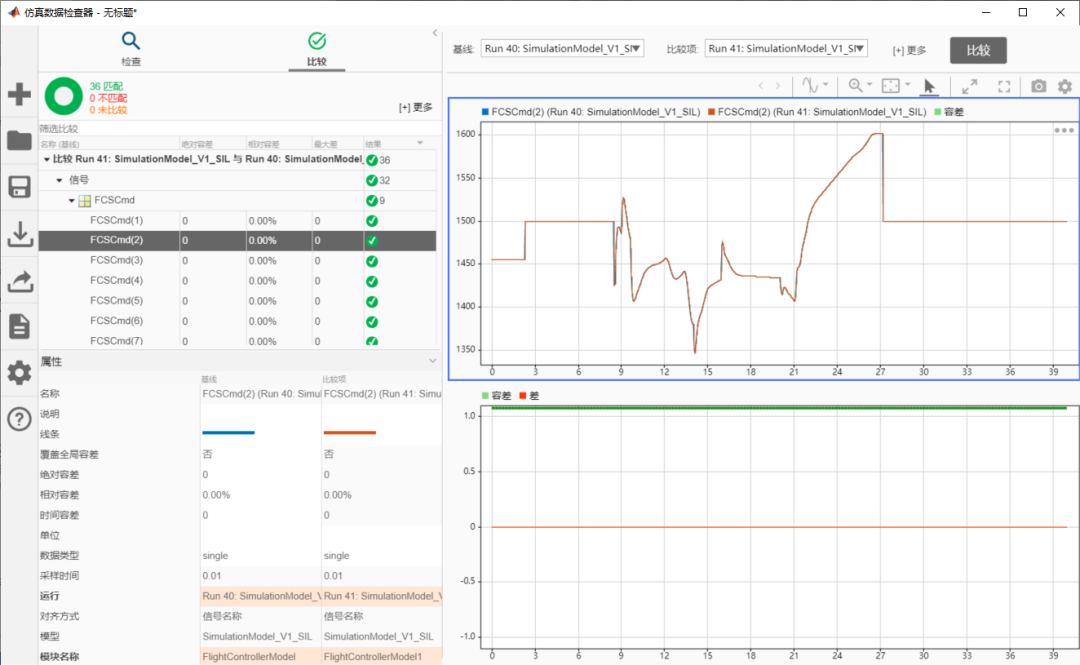This screenshot has height=665, width=1080.
Task: Click the export share-arrow icon
Action: 20,280
